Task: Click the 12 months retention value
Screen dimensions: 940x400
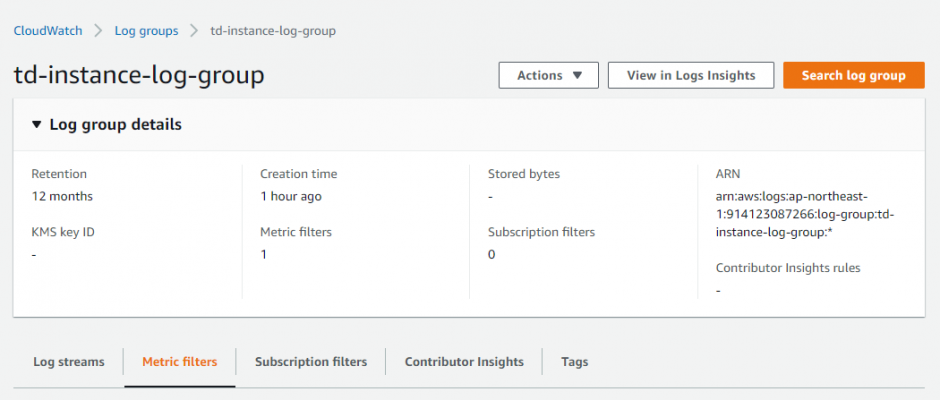Action: click(x=62, y=196)
